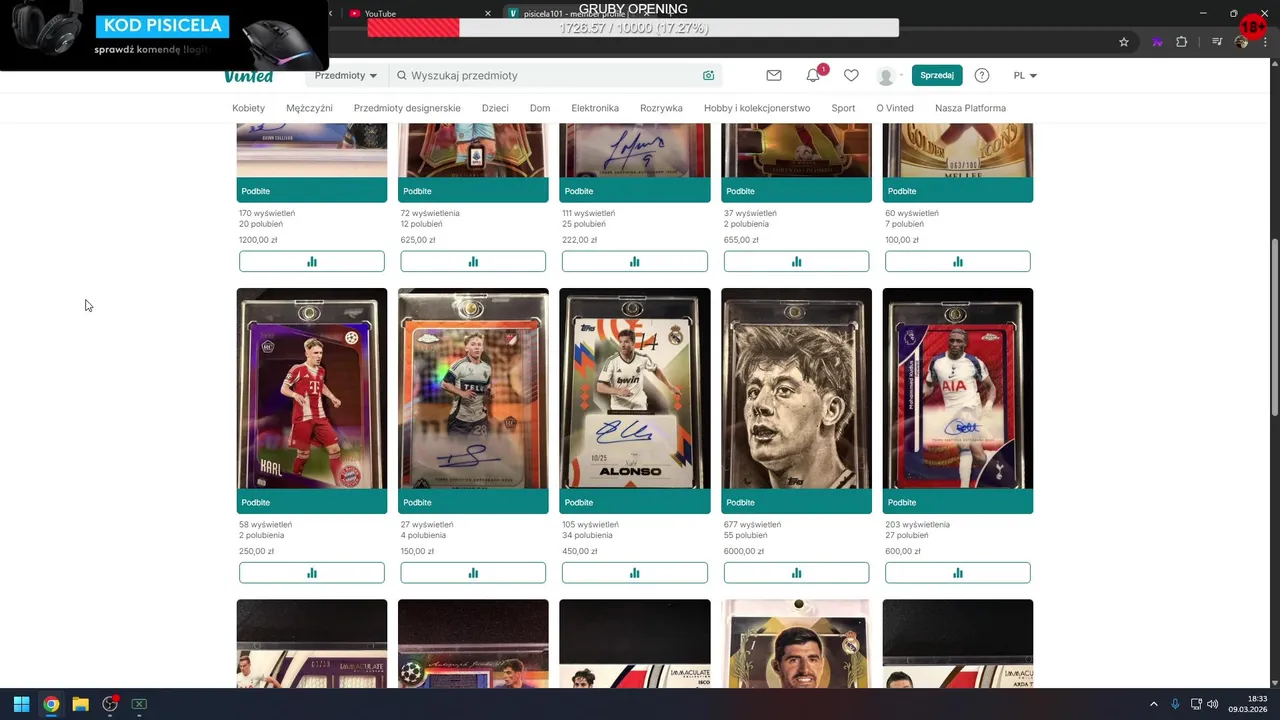The width and height of the screenshot is (1280, 720).
Task: Open the Windows Start menu
Action: [x=21, y=704]
